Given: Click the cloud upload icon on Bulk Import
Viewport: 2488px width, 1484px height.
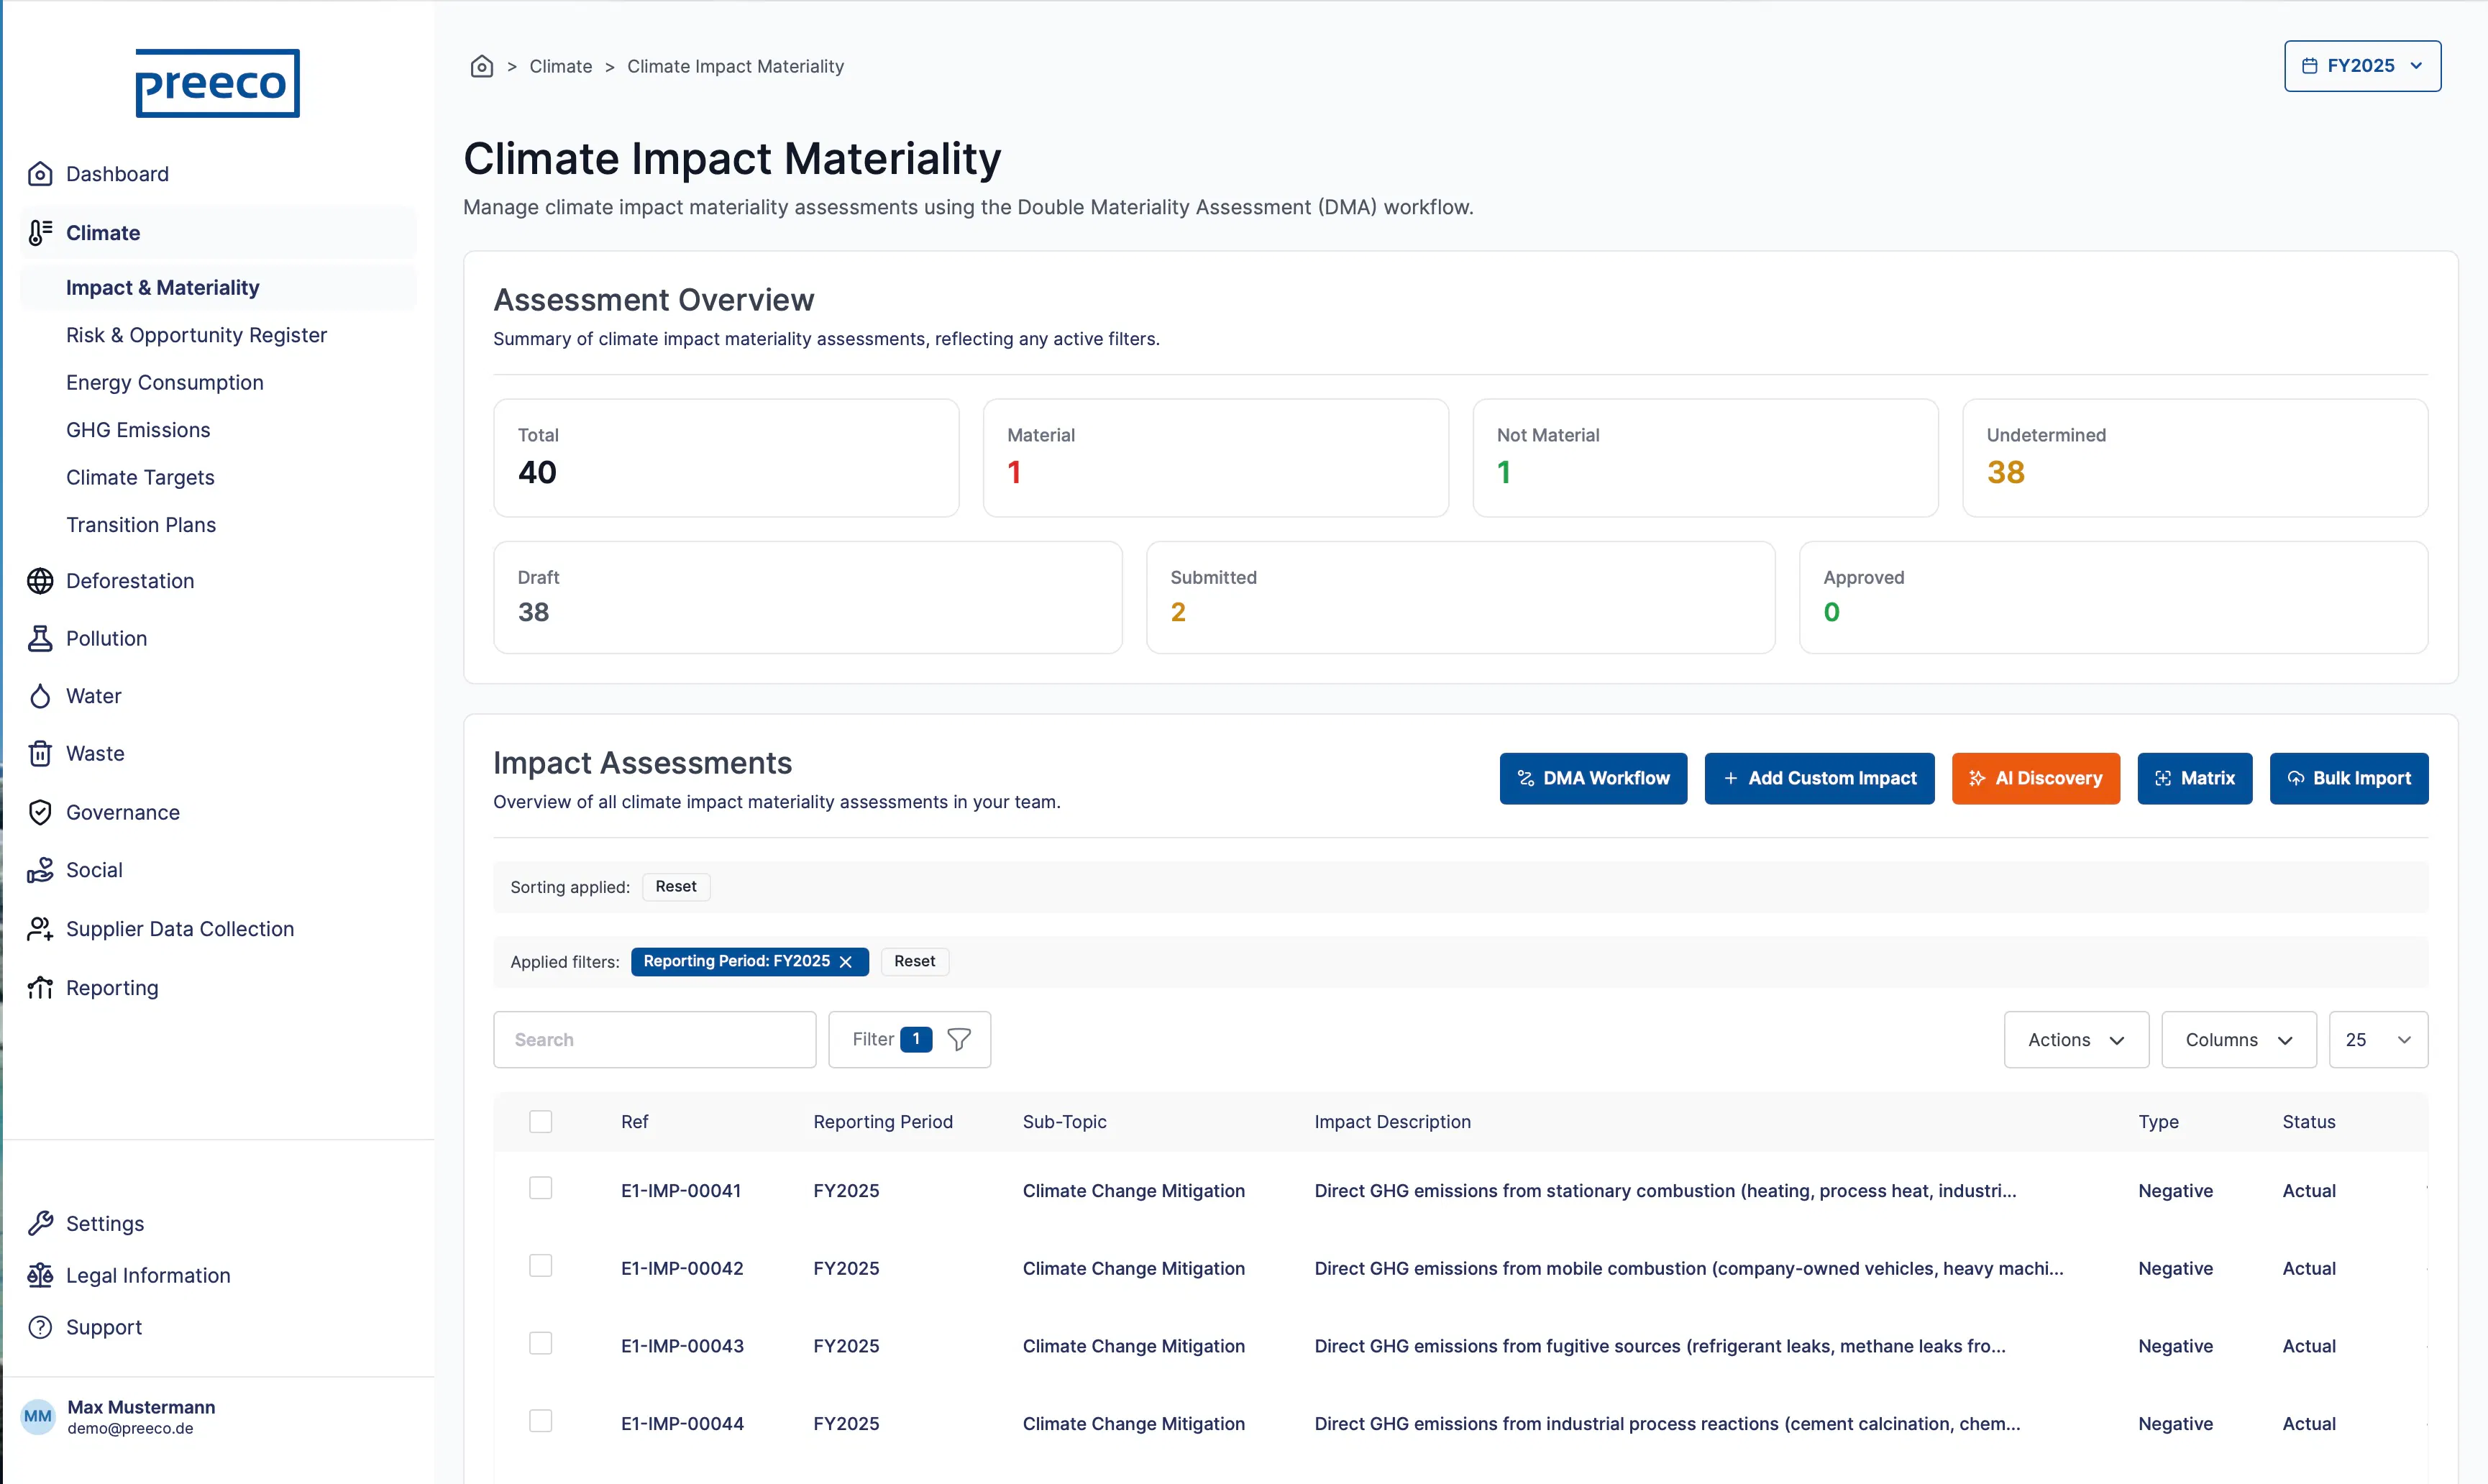Looking at the screenshot, I should pos(2296,778).
